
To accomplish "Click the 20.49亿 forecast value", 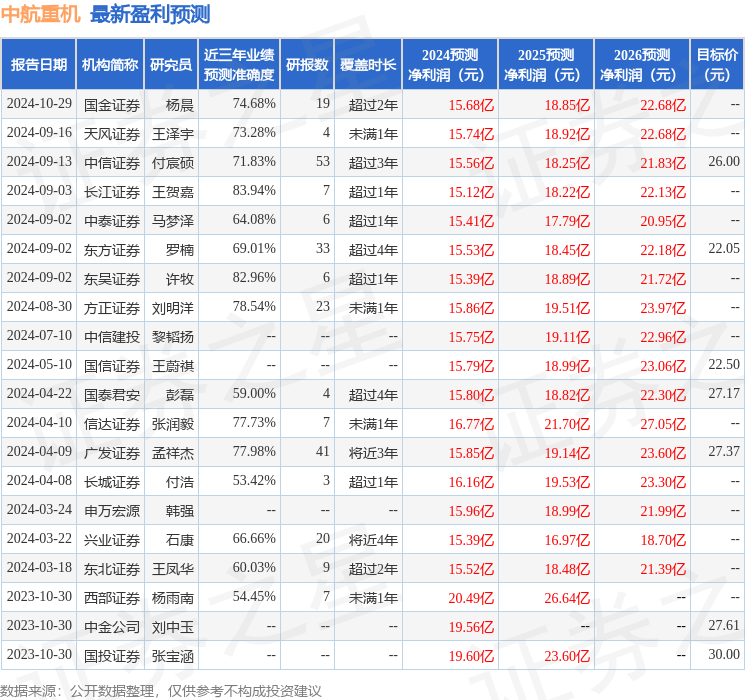I will click(471, 598).
